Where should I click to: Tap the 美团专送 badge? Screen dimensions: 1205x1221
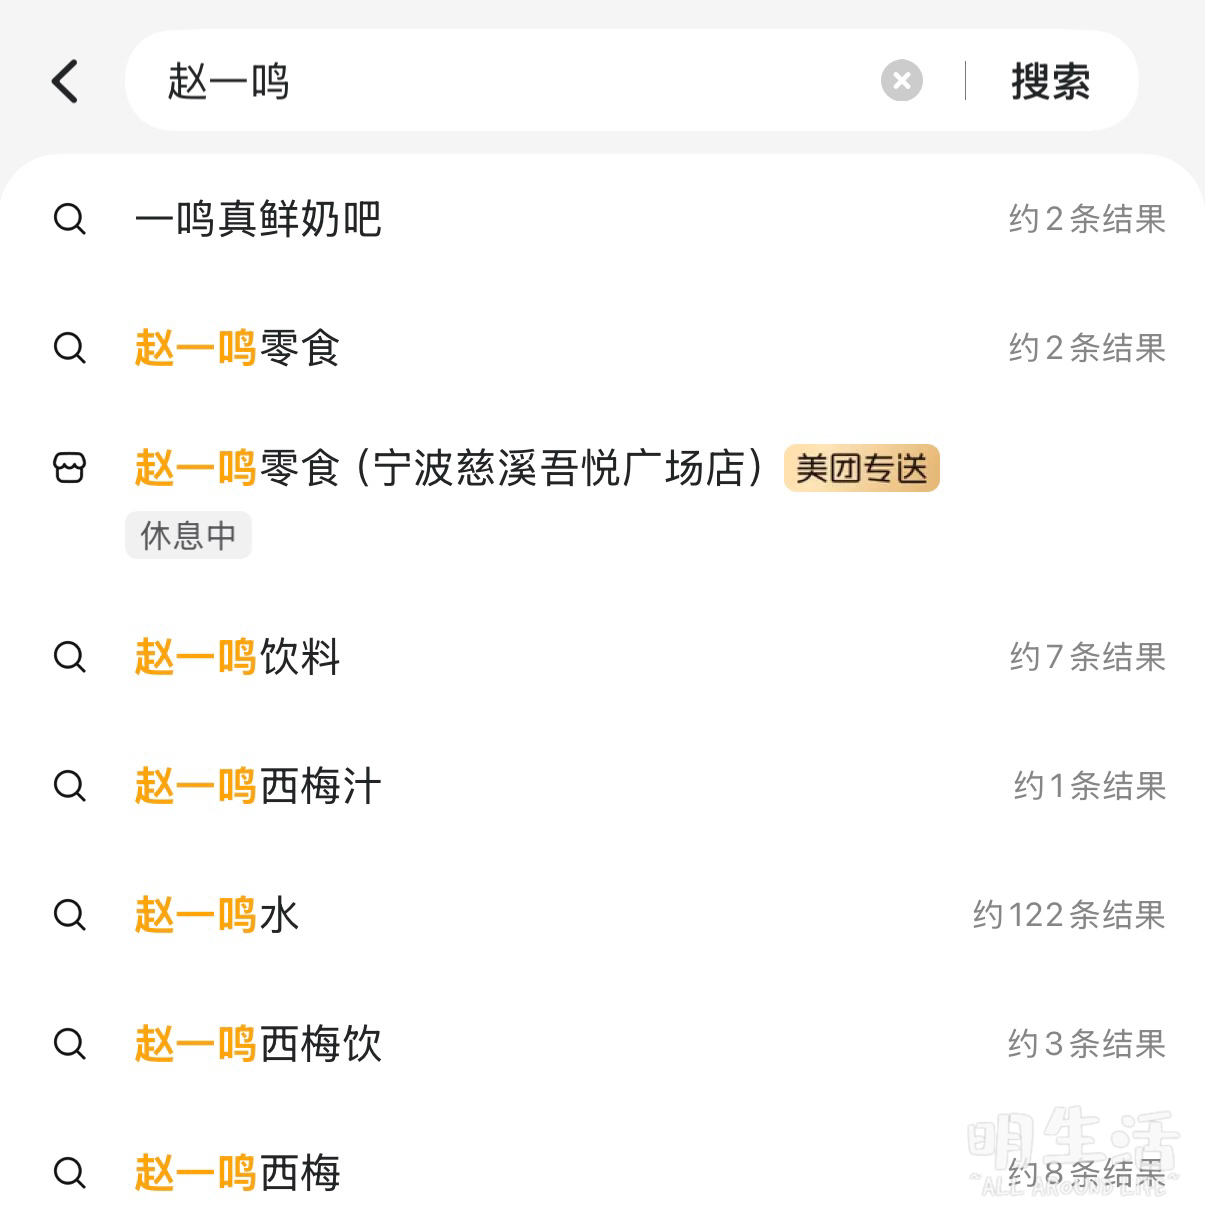(x=861, y=468)
